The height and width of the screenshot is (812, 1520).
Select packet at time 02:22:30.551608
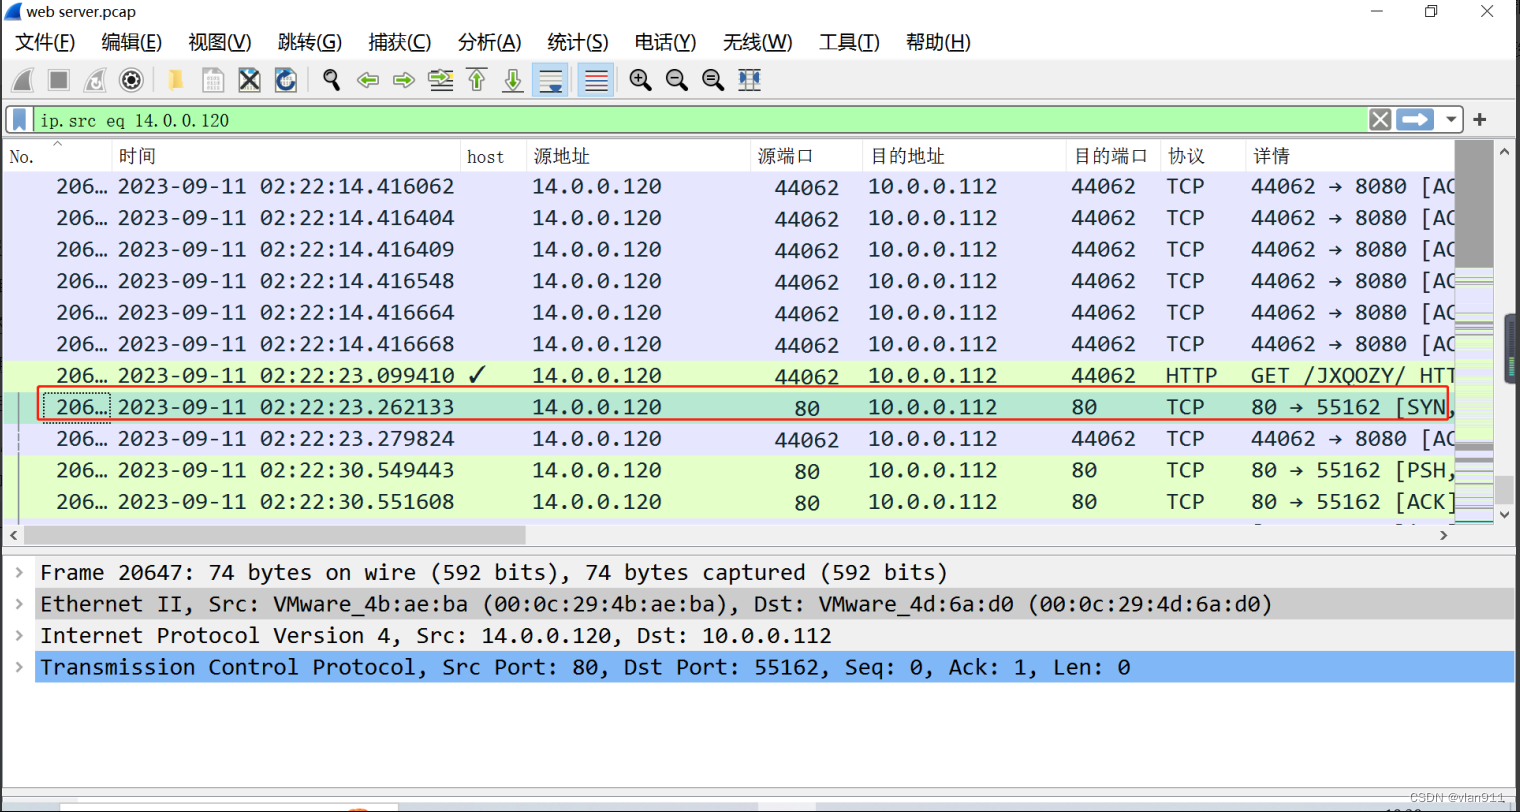[728, 502]
